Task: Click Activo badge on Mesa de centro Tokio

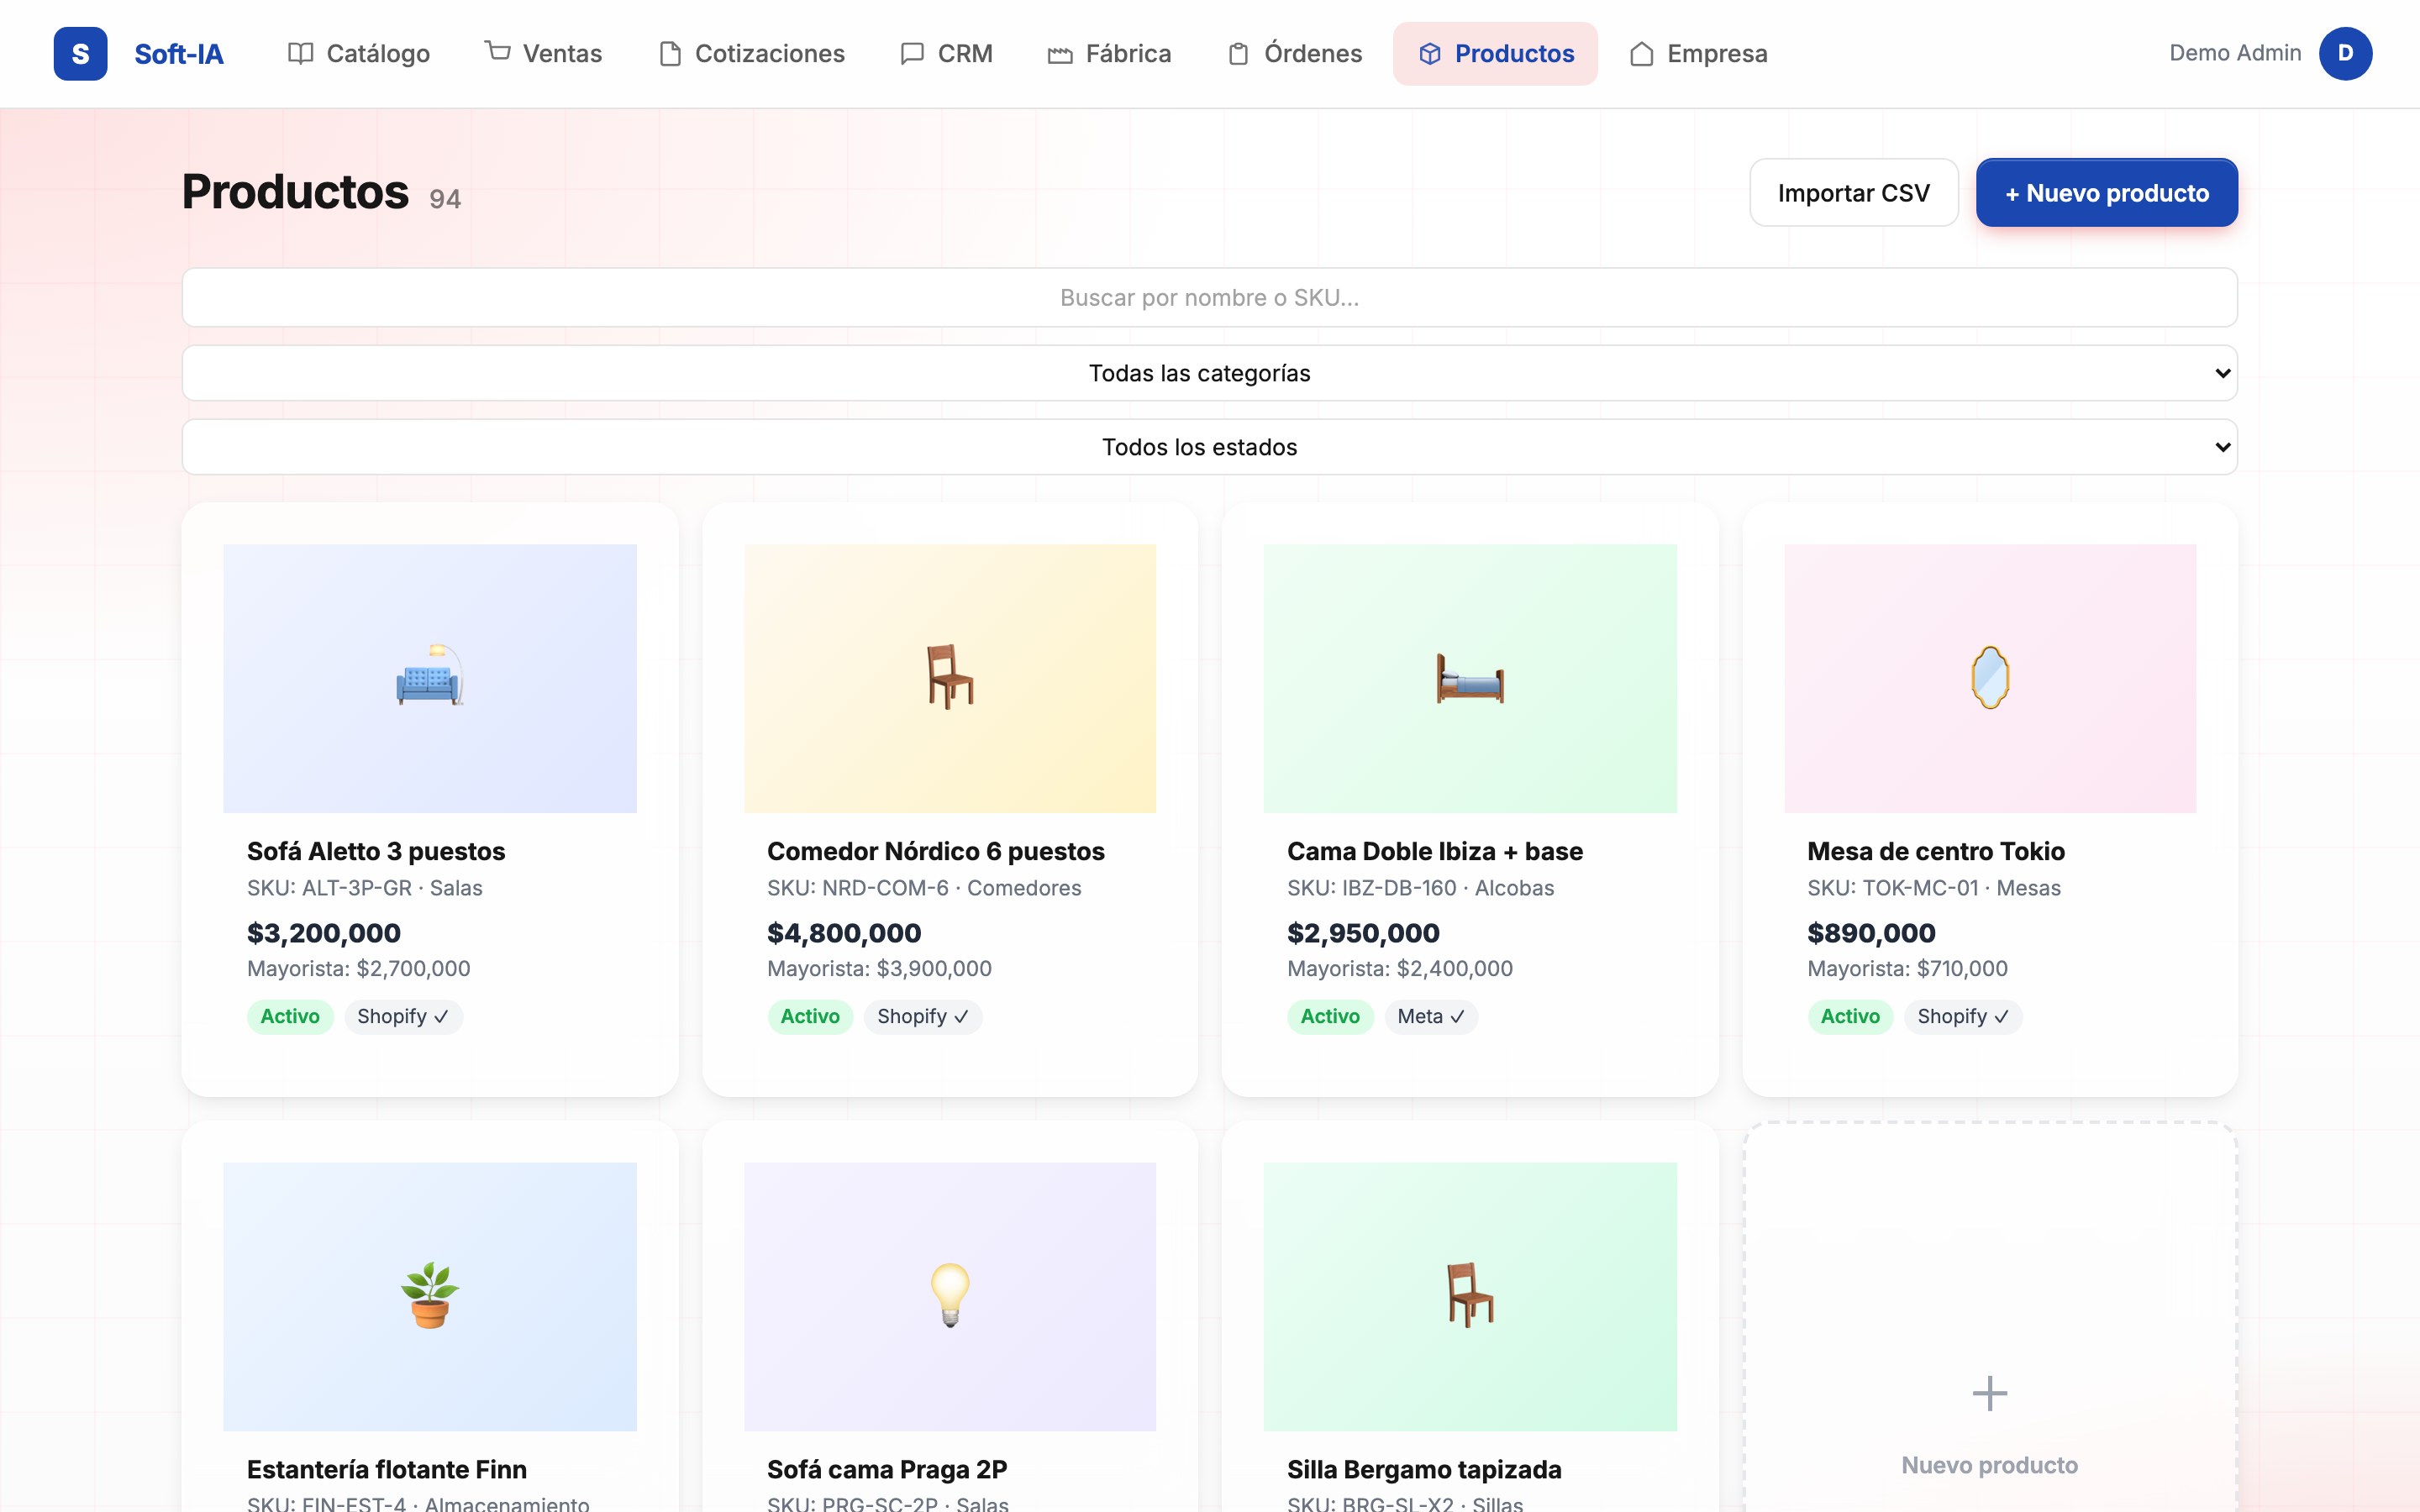Action: pyautogui.click(x=1850, y=1016)
